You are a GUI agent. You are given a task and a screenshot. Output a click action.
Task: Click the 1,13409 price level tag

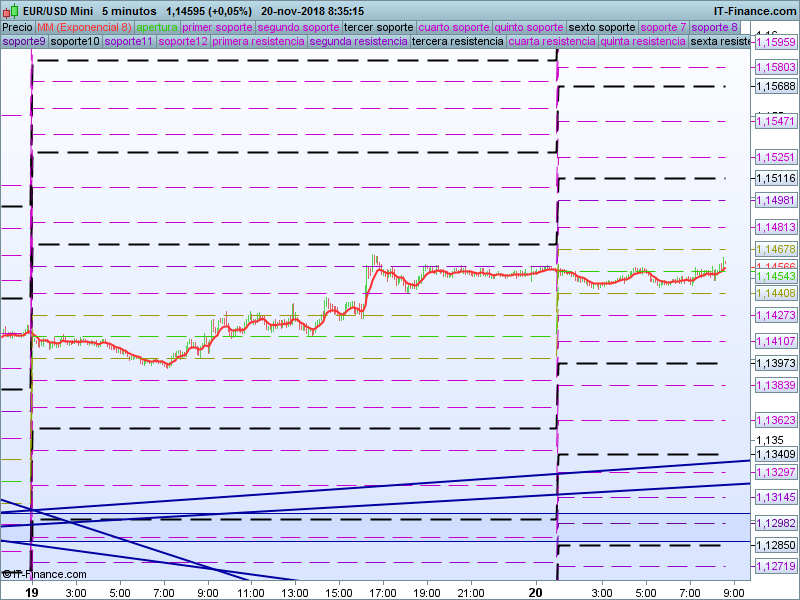point(775,456)
